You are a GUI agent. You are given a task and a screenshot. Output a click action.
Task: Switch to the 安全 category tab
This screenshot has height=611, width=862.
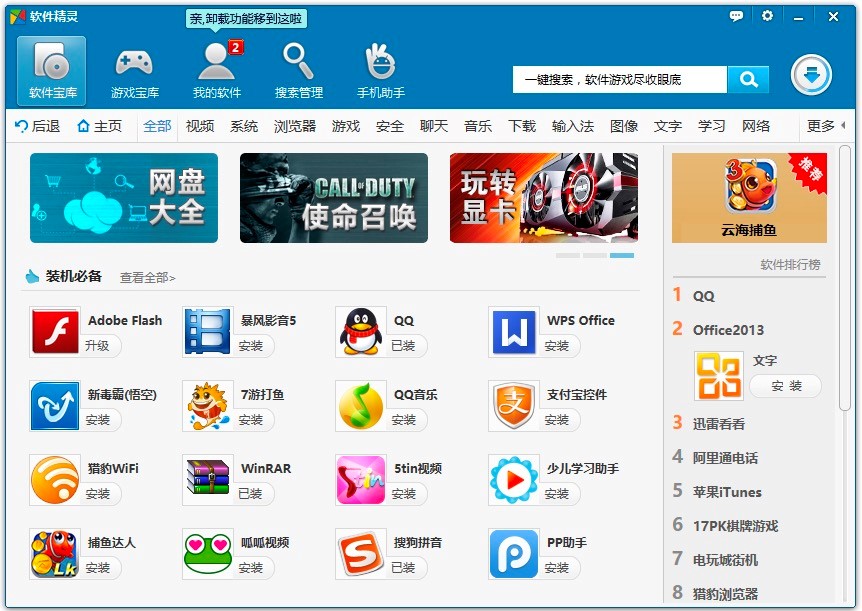pos(390,126)
